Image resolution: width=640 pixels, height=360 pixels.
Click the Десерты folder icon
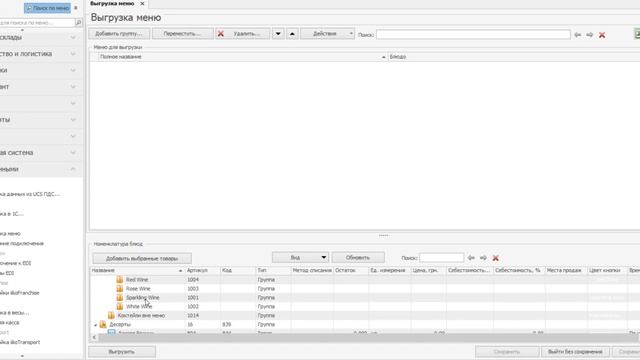coord(103,324)
